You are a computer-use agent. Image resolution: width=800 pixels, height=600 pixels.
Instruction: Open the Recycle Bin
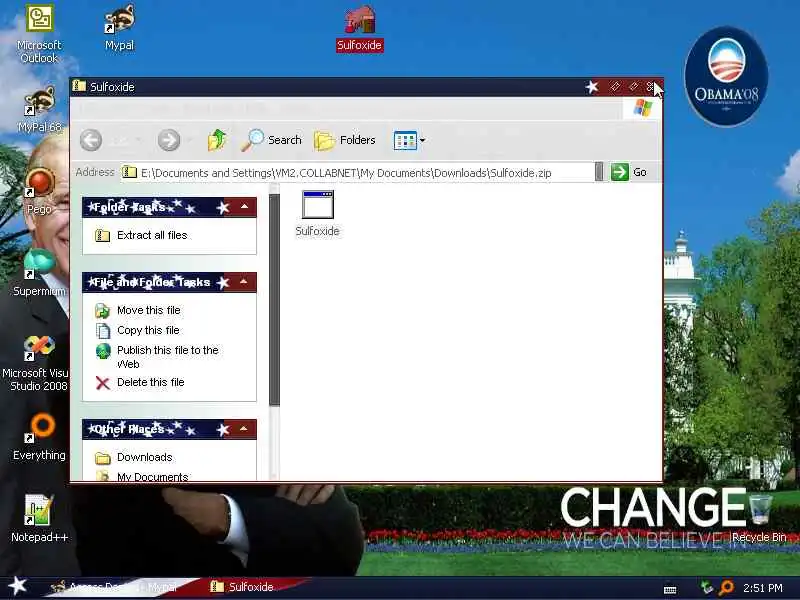(x=759, y=516)
